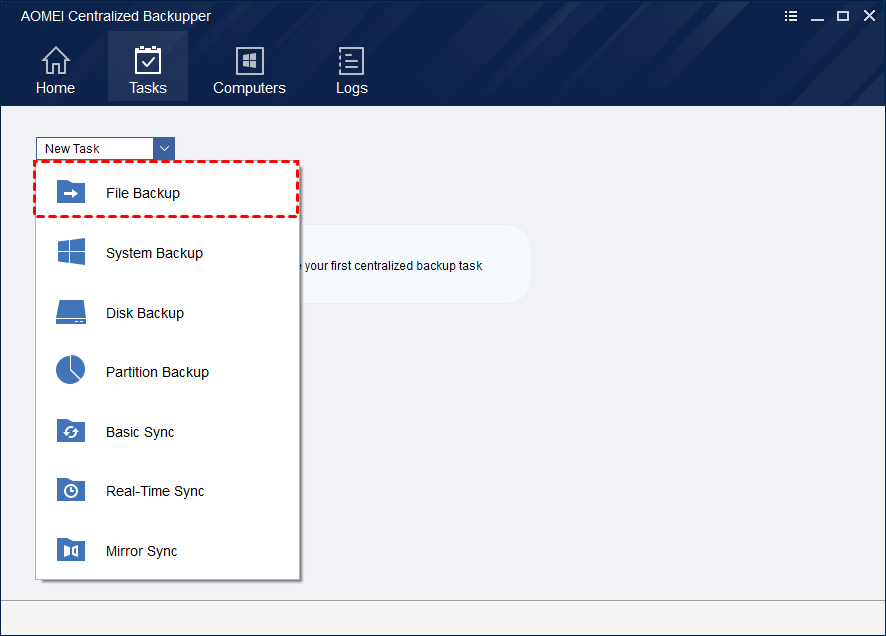Go to the Home tab icon
The height and width of the screenshot is (636, 886).
point(55,60)
